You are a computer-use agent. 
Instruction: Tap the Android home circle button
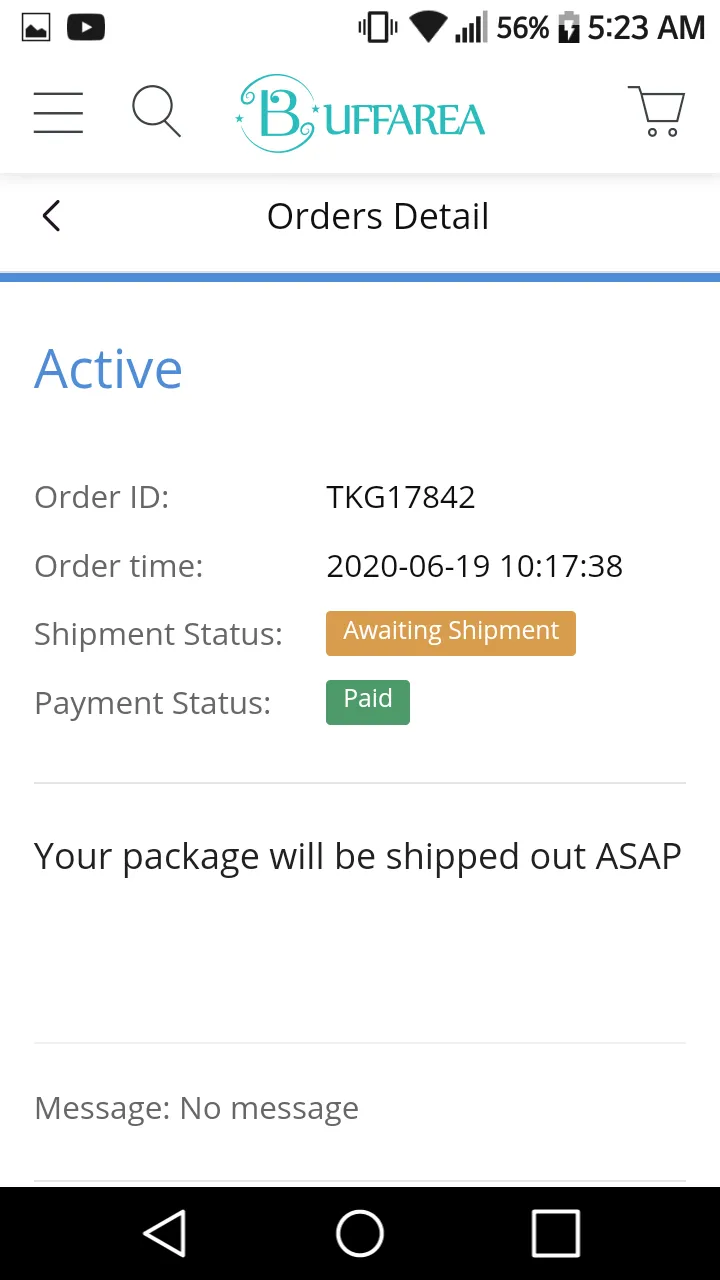tap(360, 1233)
